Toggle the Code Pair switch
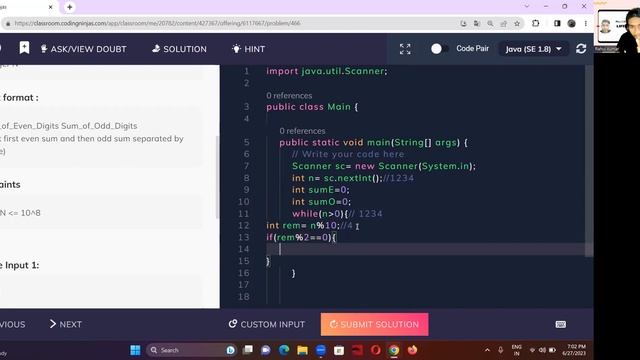 [439, 49]
